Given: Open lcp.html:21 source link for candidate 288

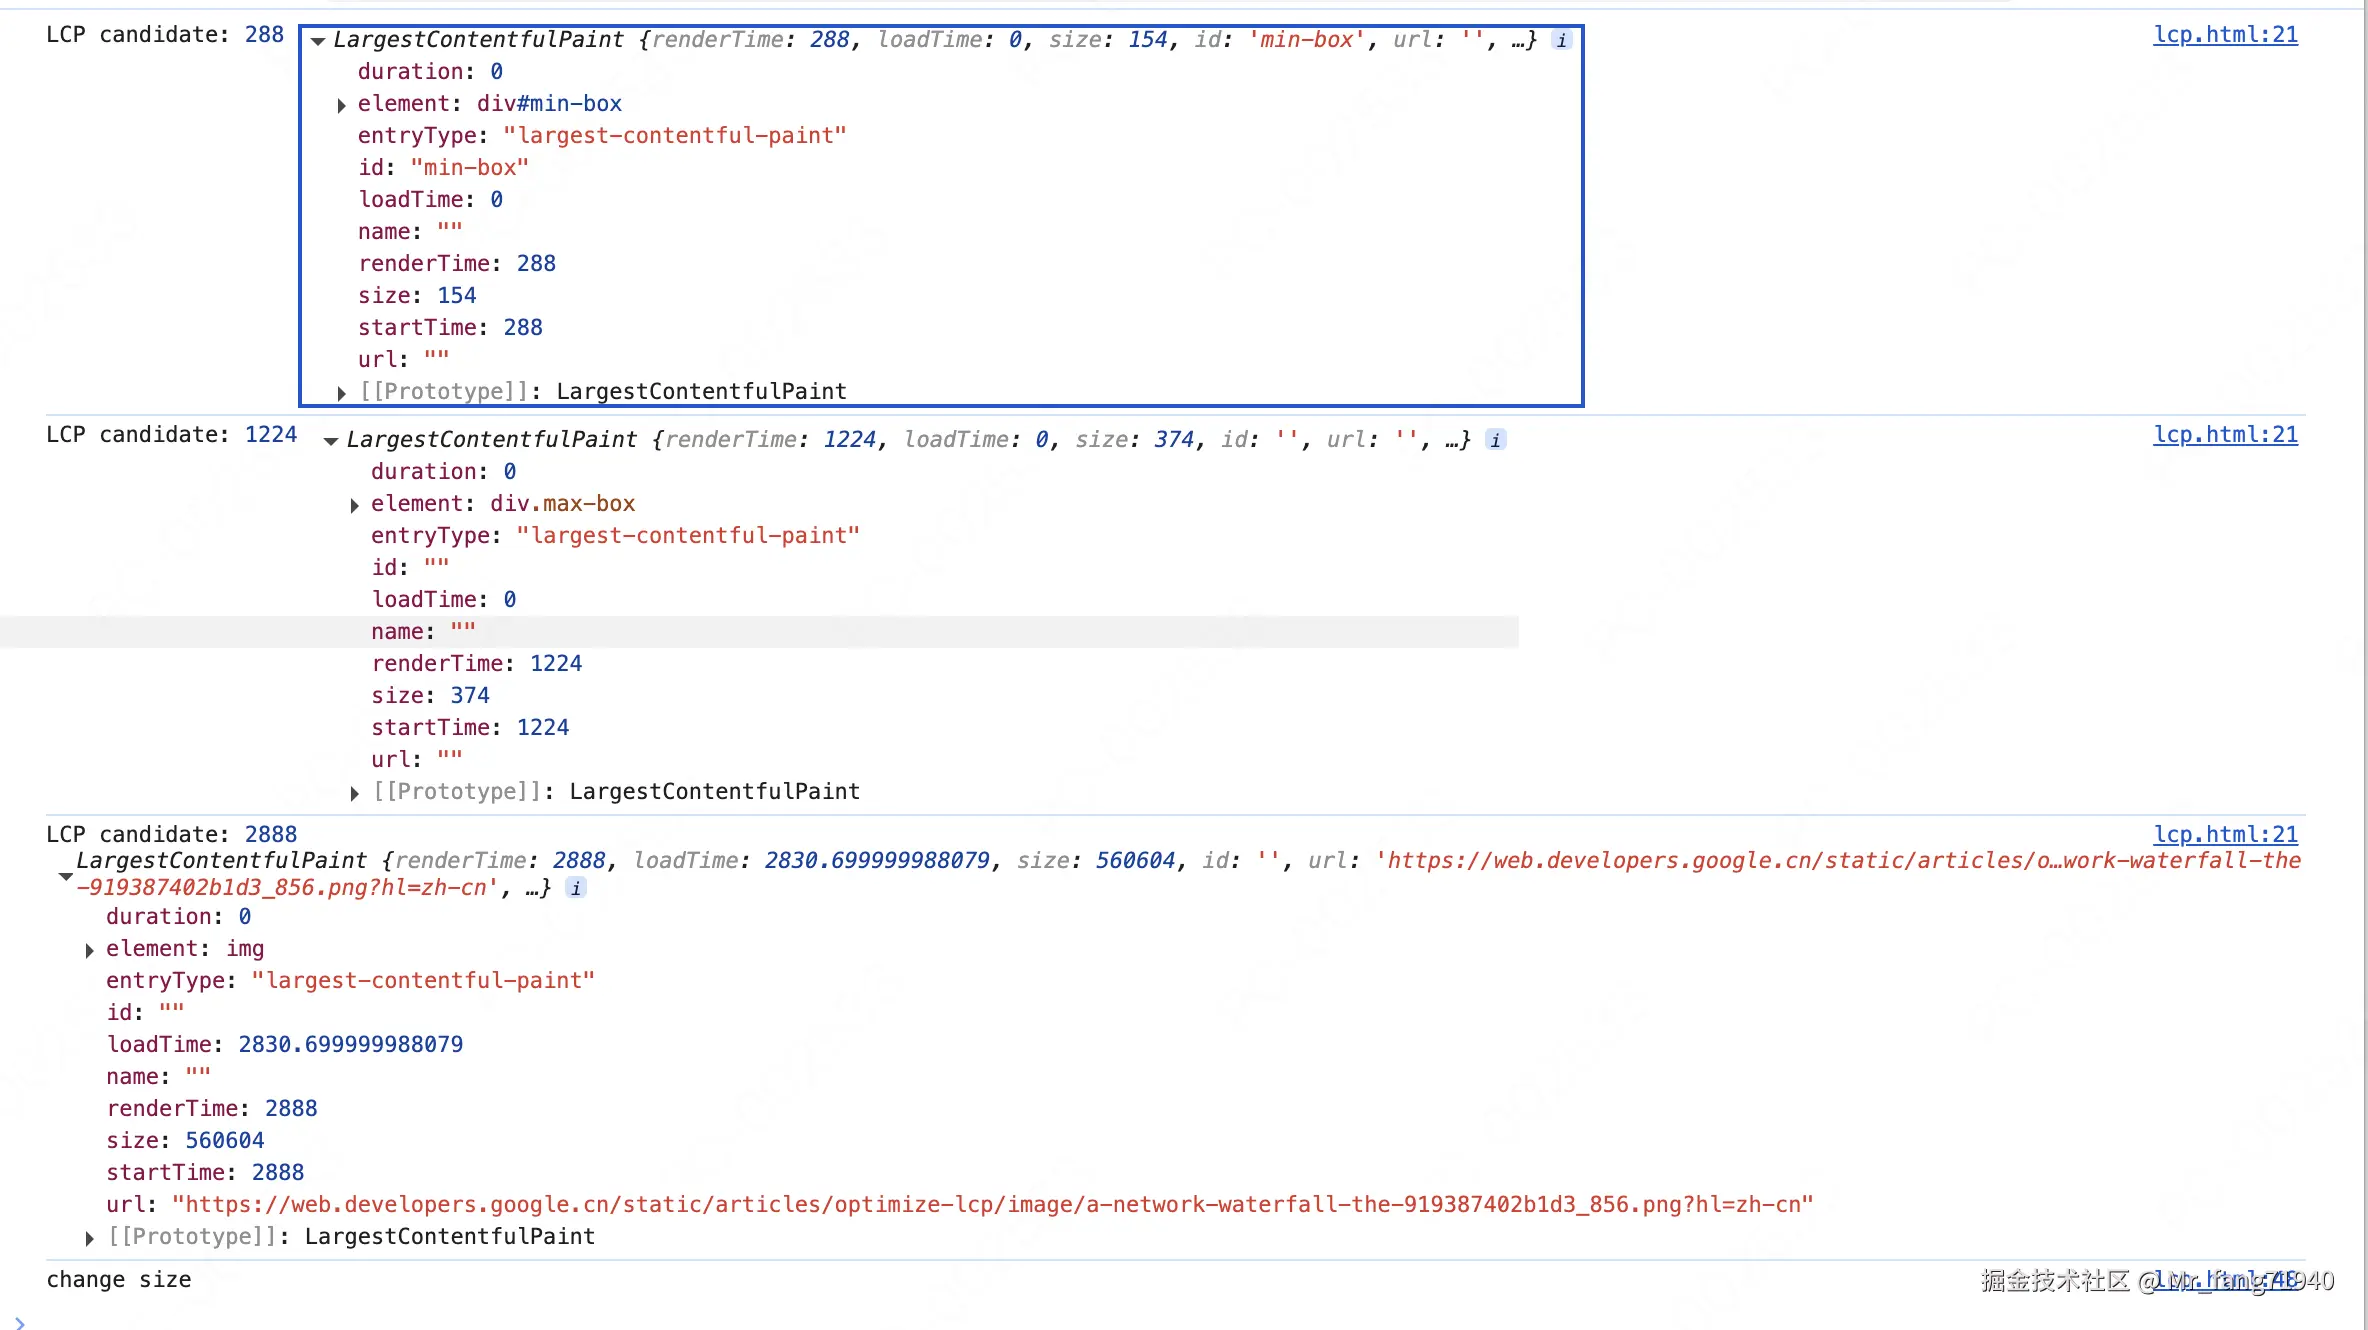Looking at the screenshot, I should (2225, 35).
